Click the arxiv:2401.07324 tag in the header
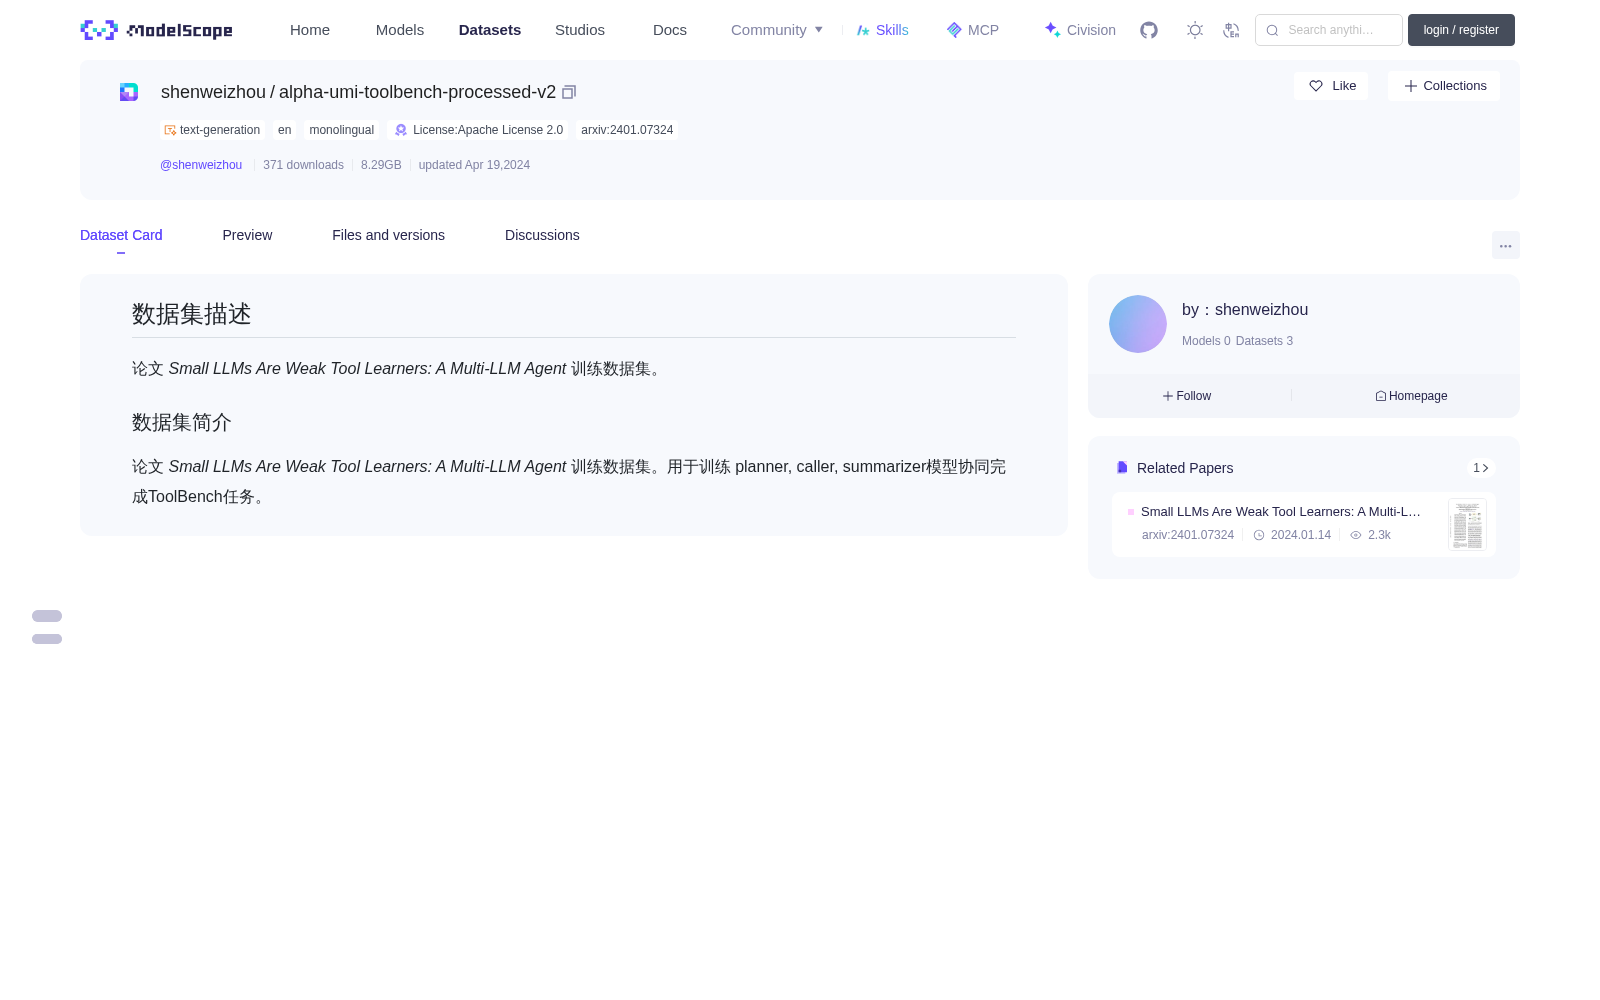 pos(627,130)
